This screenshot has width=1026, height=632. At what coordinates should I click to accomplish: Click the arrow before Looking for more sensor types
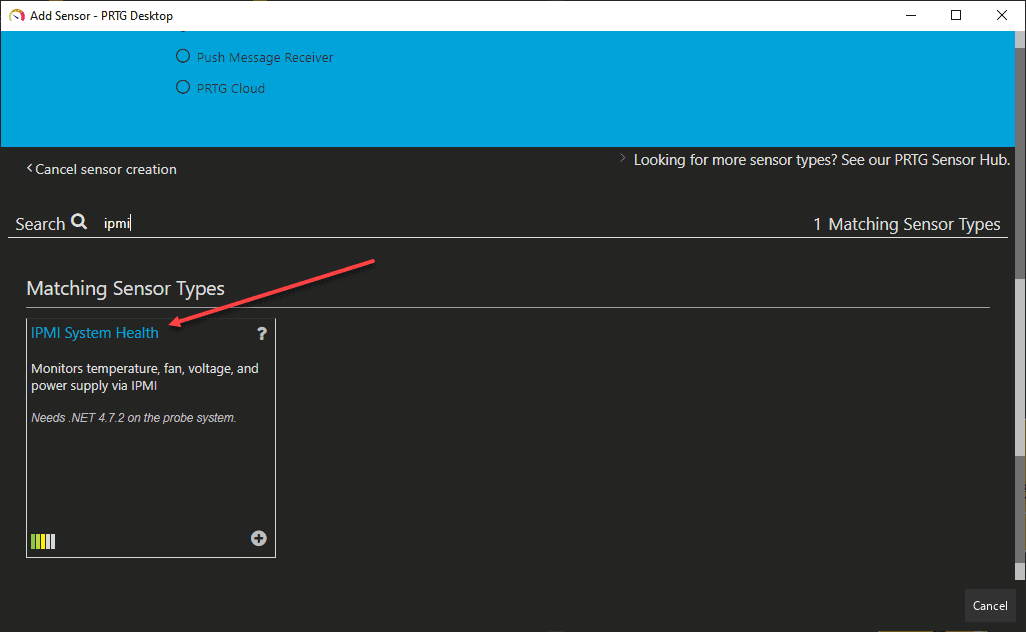[x=622, y=158]
